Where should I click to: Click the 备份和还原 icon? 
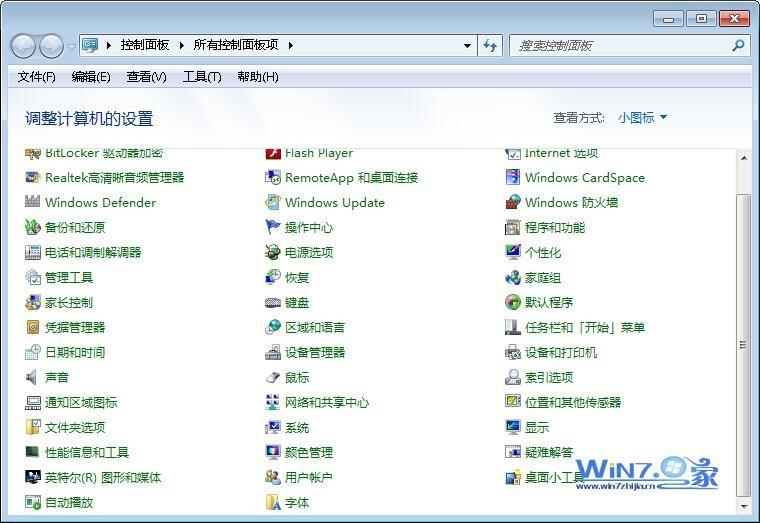32,227
